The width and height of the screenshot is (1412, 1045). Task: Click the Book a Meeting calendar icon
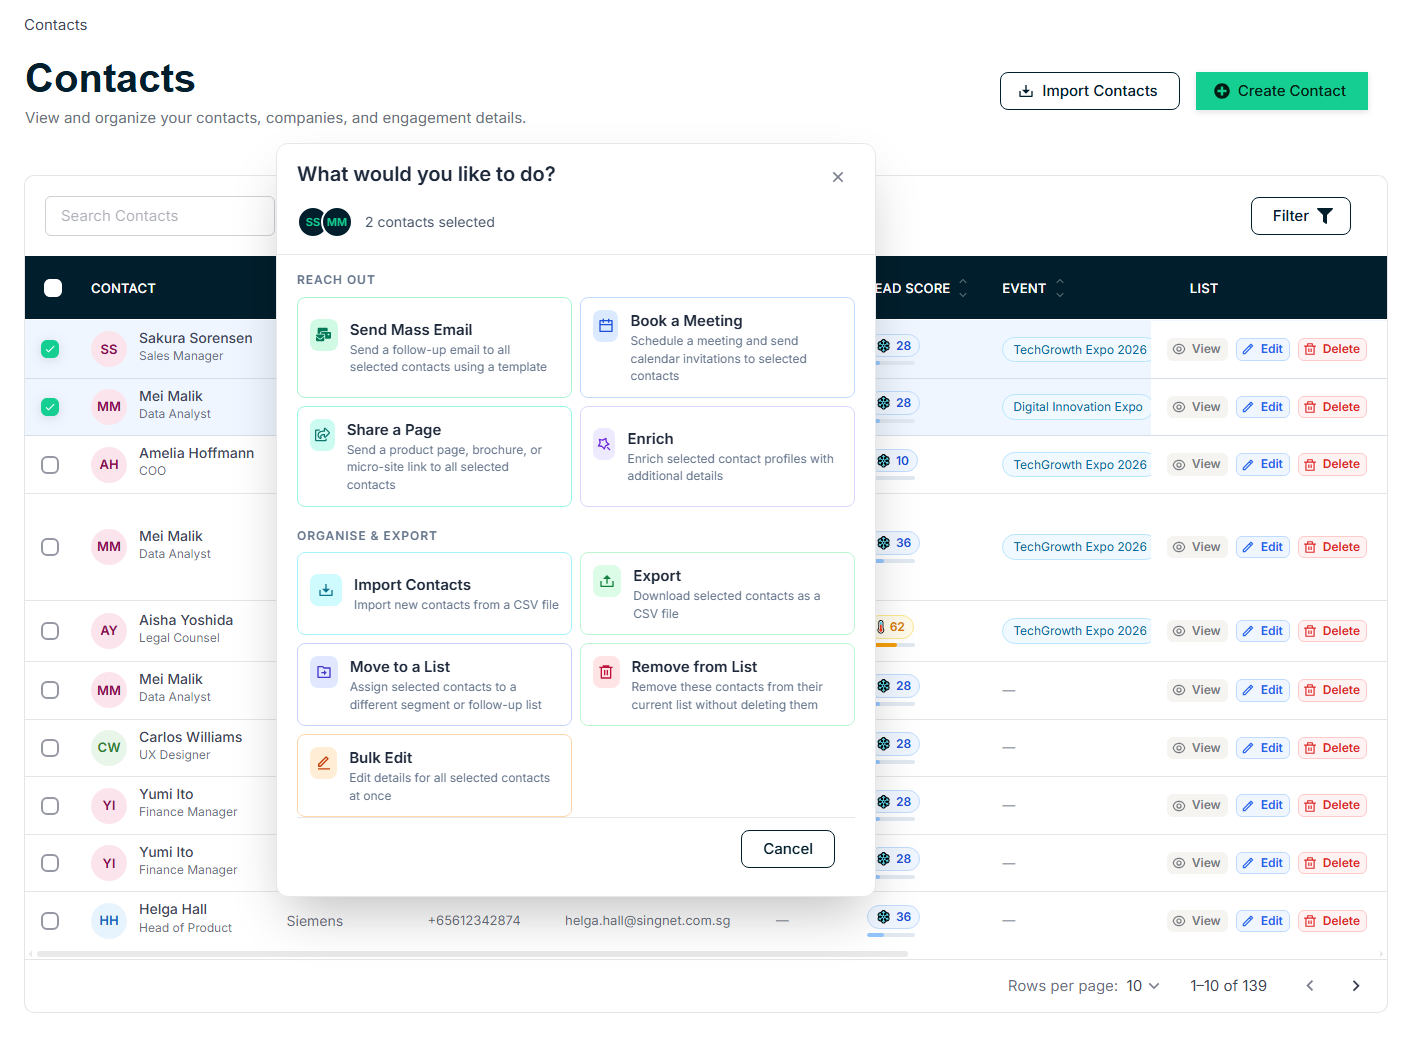(x=606, y=326)
